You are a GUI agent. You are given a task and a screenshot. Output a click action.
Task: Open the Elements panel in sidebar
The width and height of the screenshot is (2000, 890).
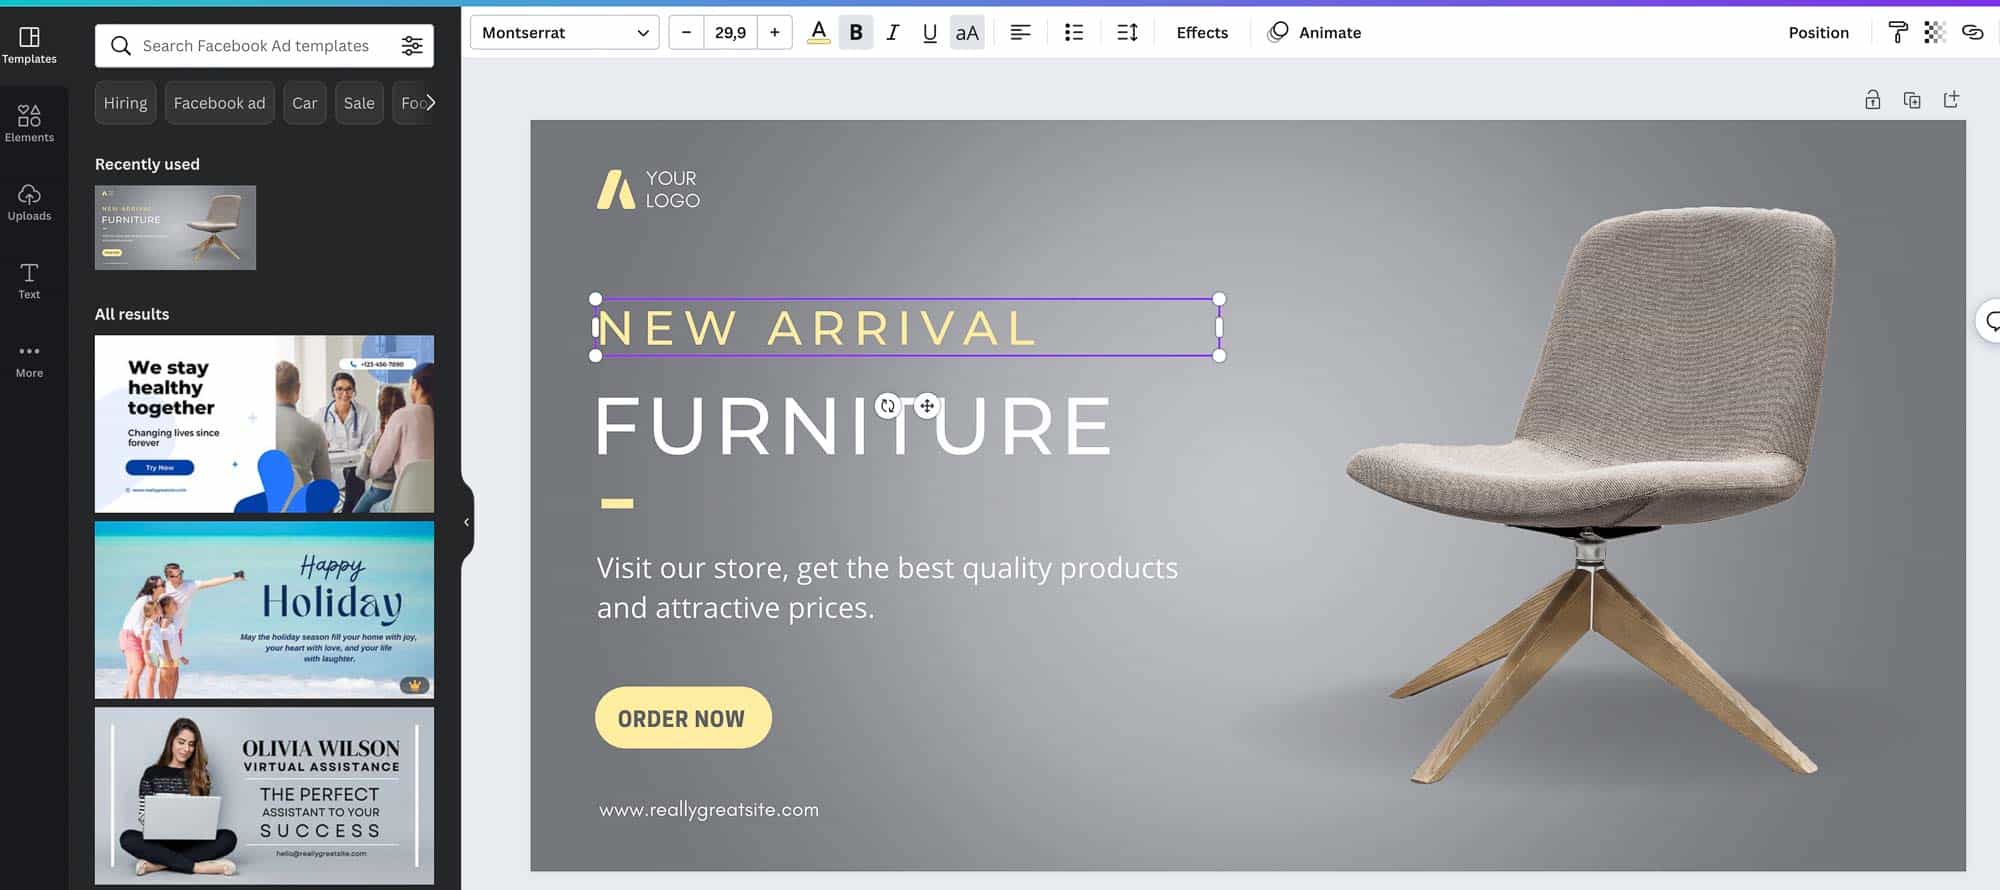coord(29,123)
